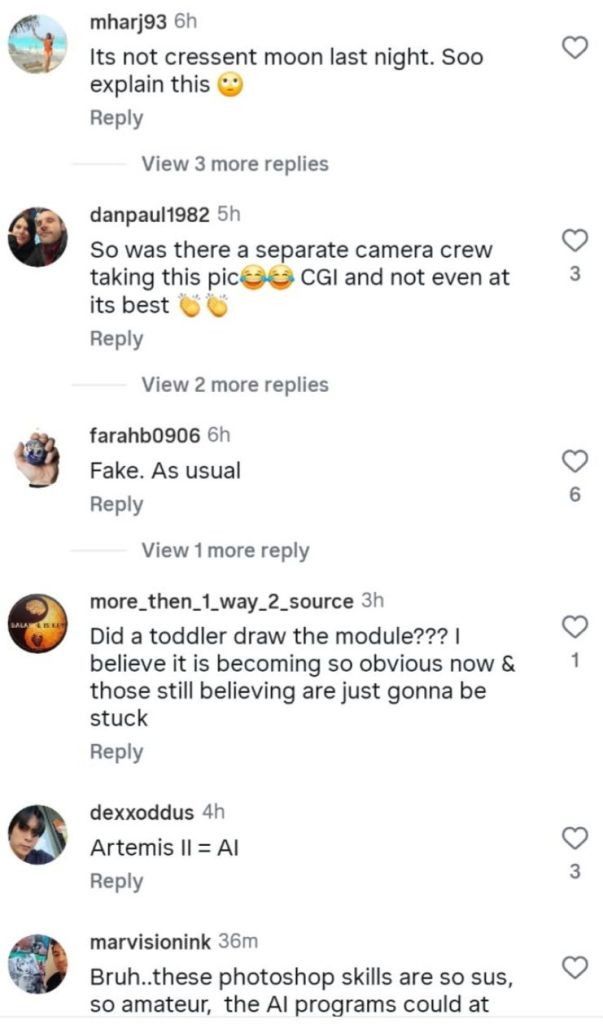
Task: Tap heart on farahb0906's "Fake" comment
Action: (575, 461)
